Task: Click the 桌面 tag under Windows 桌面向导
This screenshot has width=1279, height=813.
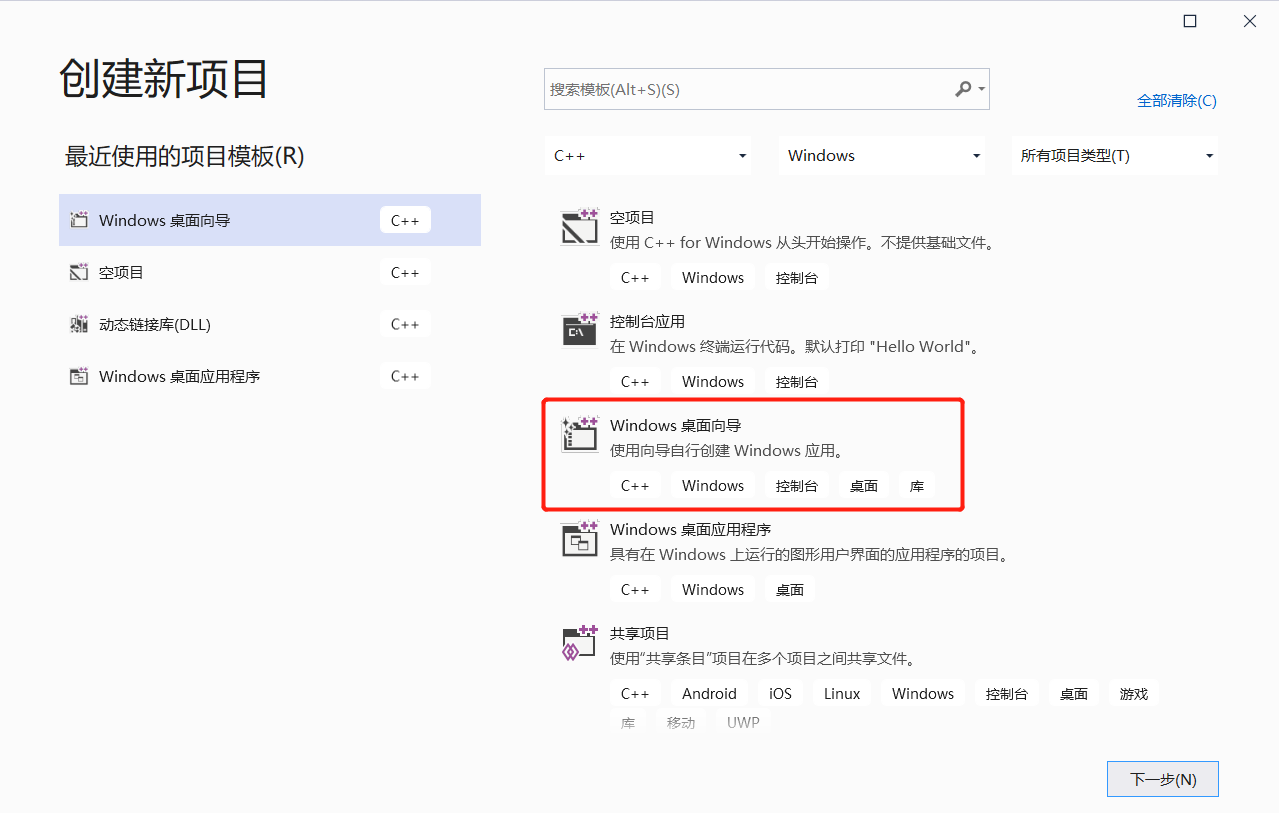Action: [x=864, y=486]
